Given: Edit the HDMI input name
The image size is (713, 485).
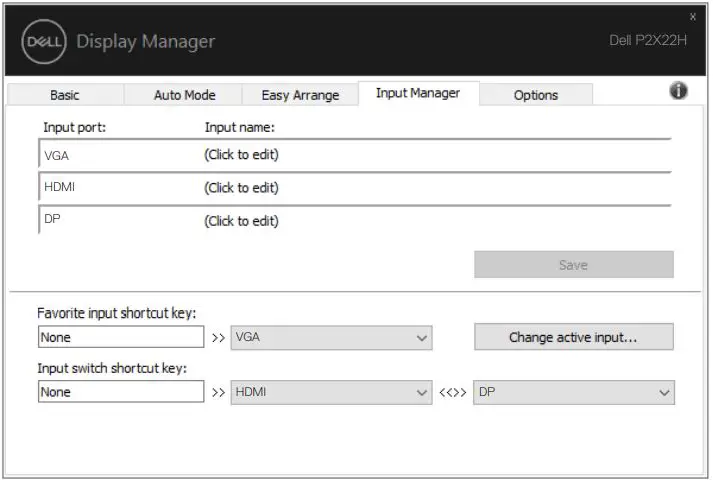Looking at the screenshot, I should pyautogui.click(x=241, y=188).
